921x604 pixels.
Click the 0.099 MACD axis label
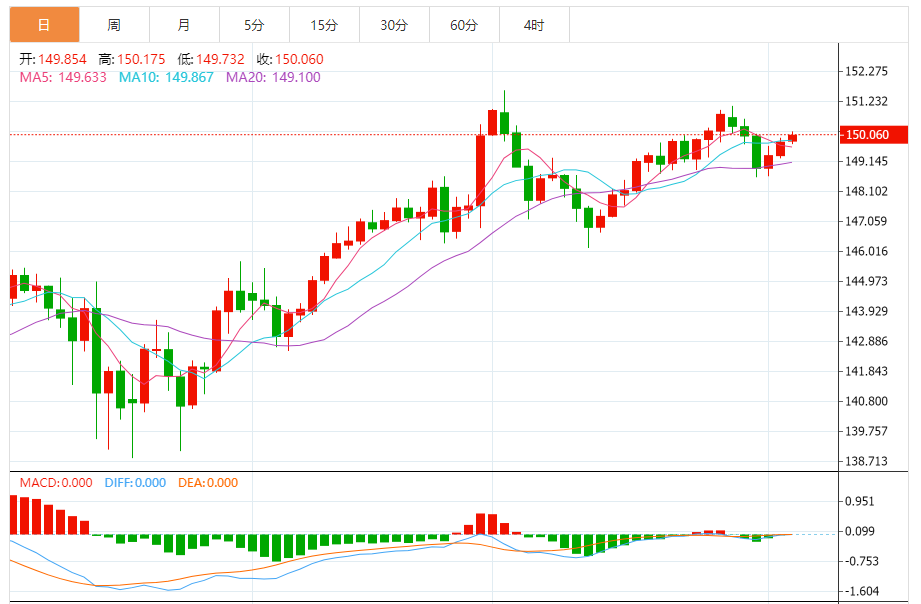859,531
